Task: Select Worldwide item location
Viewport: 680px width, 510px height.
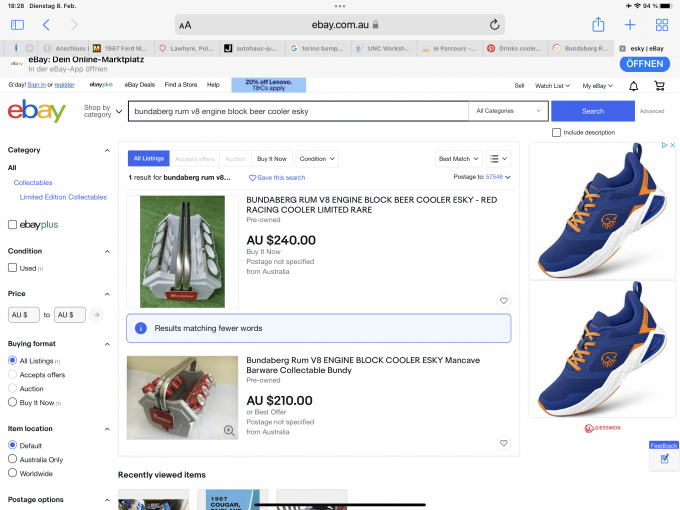Action: 13,473
